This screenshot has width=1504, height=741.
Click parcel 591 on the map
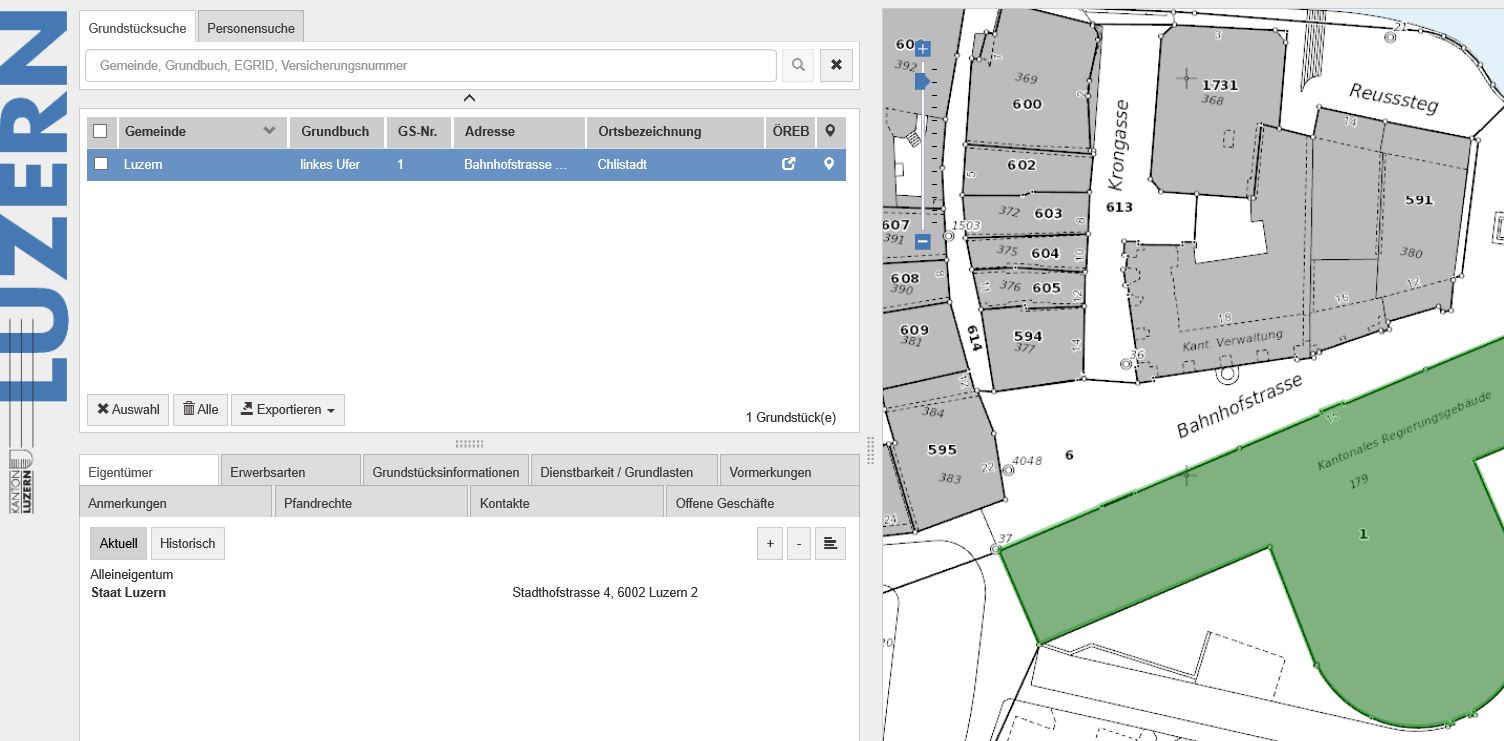(x=1419, y=200)
